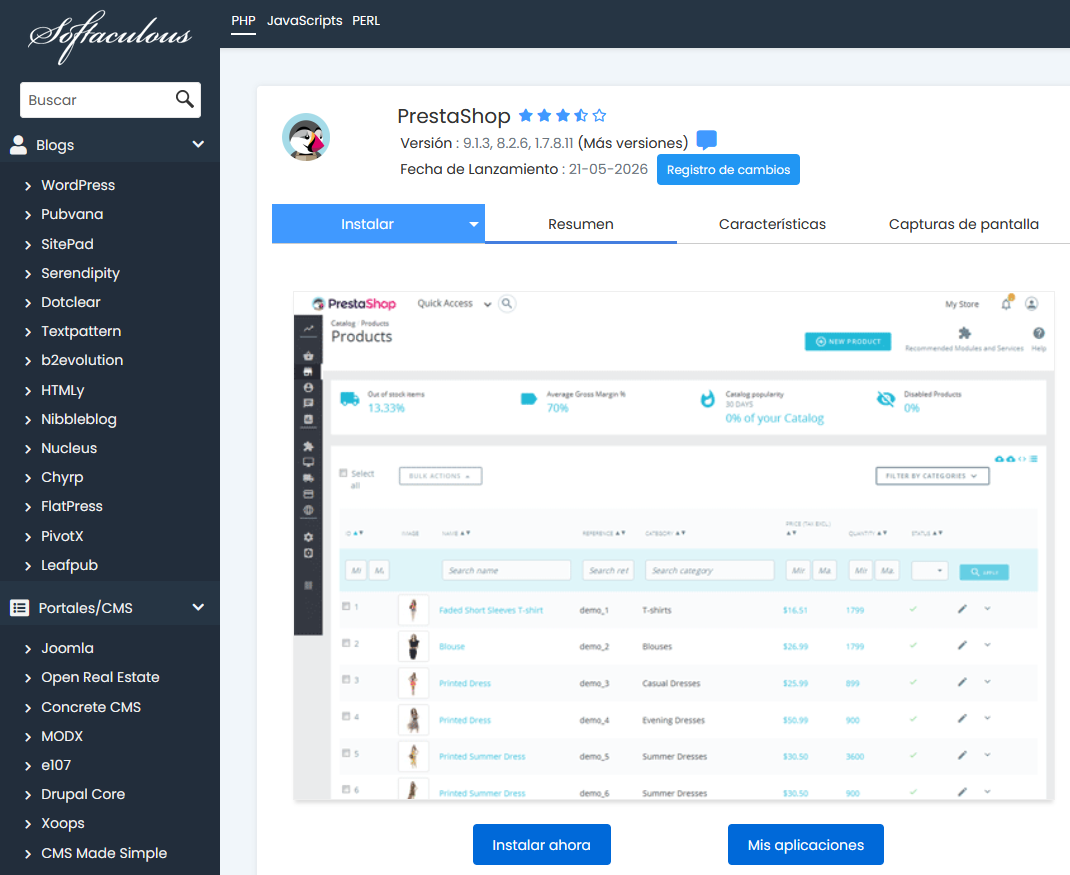Open the Capturas de pantalla tab
This screenshot has width=1070, height=875.
pyautogui.click(x=964, y=224)
